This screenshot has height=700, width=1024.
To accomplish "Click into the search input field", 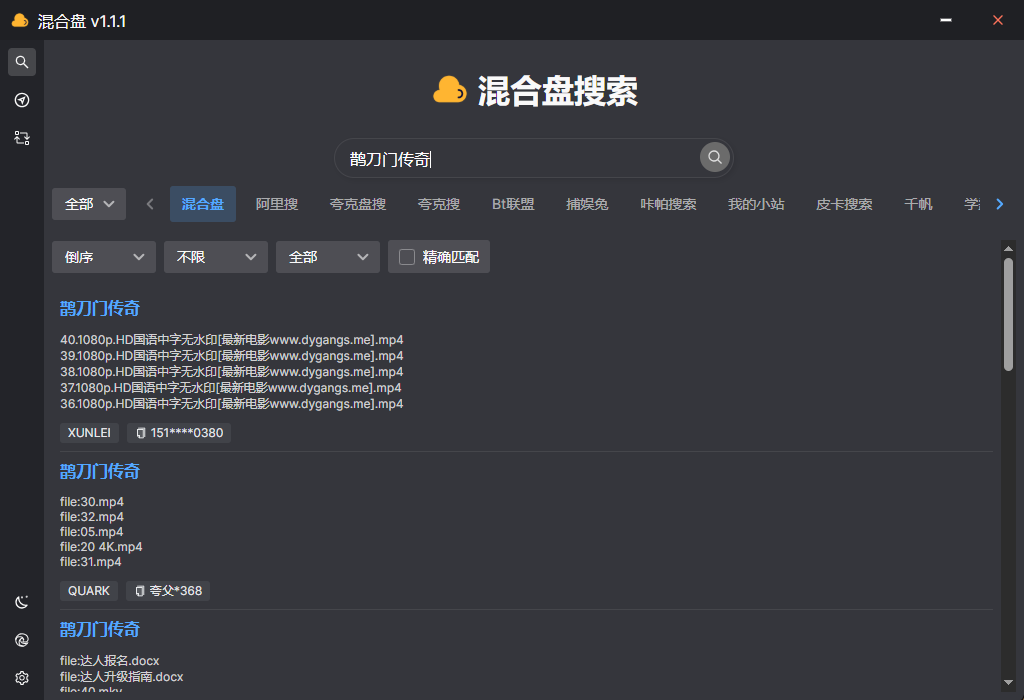I will [519, 159].
